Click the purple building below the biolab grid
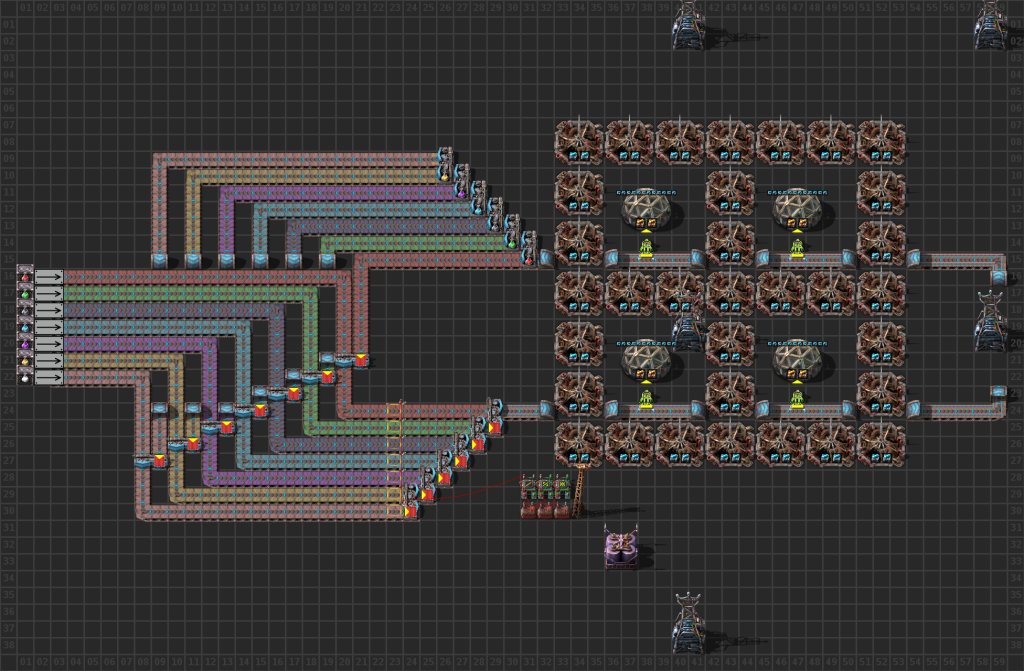The height and width of the screenshot is (671, 1024). [x=620, y=549]
